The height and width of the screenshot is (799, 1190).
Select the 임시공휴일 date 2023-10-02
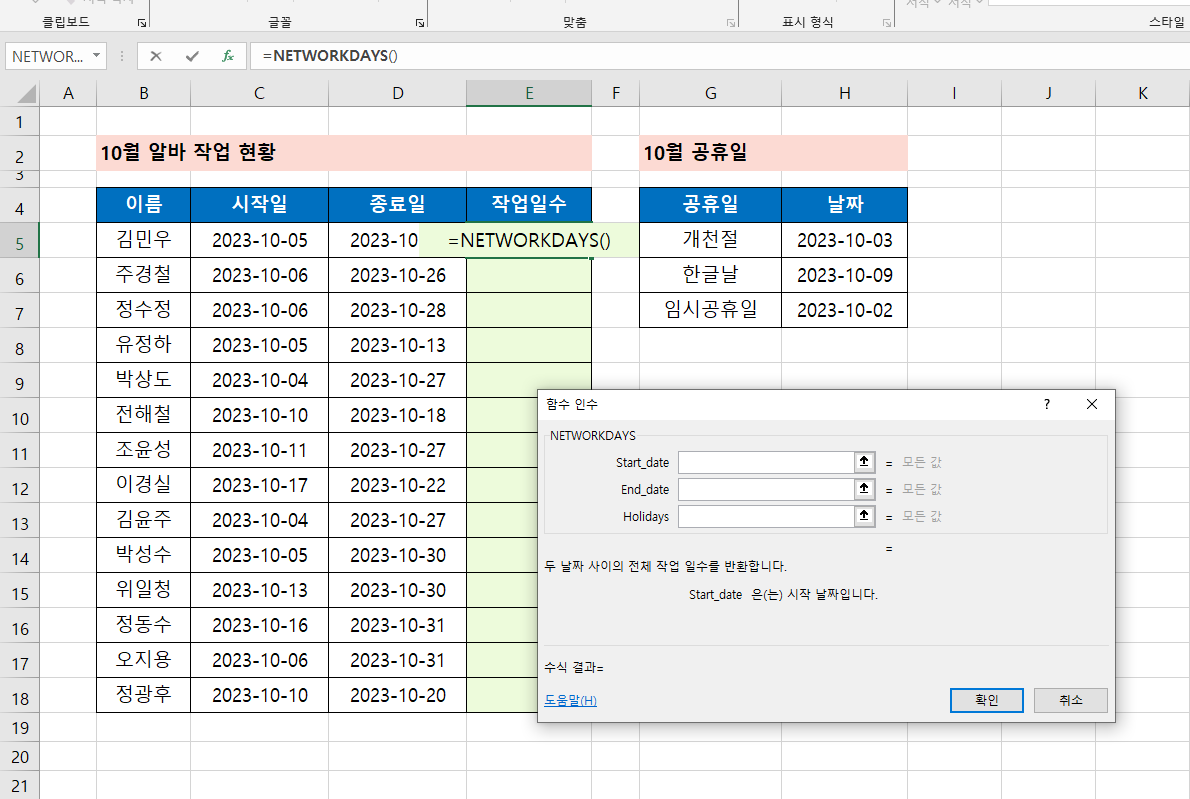pyautogui.click(x=845, y=310)
